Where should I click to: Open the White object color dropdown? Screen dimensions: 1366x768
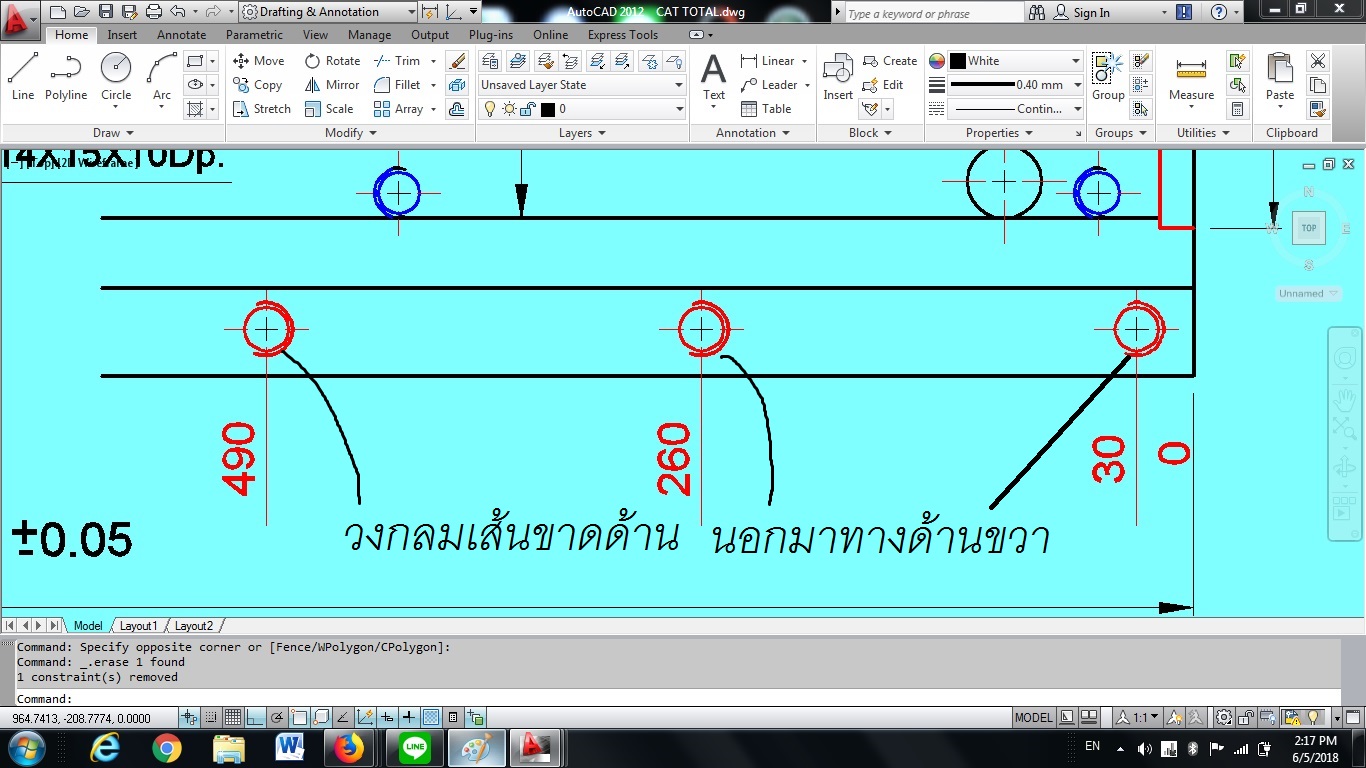(x=1015, y=61)
